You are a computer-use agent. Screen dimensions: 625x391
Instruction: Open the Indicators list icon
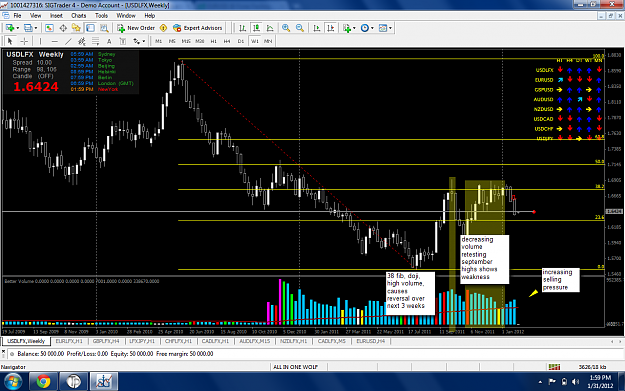pyautogui.click(x=346, y=28)
